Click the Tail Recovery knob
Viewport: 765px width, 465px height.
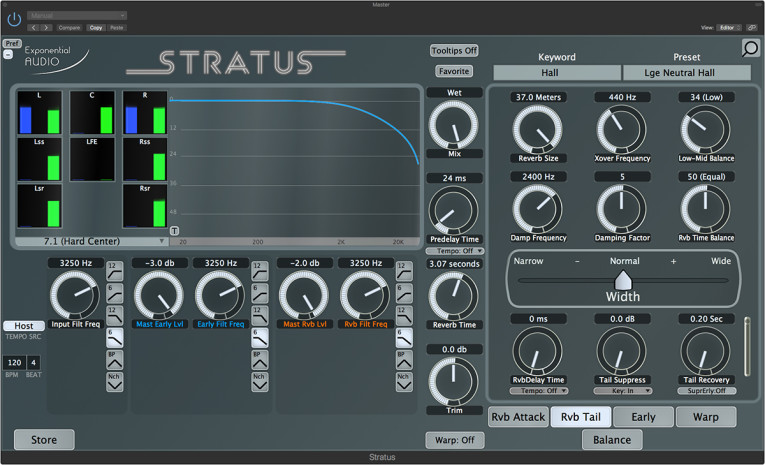(x=705, y=351)
